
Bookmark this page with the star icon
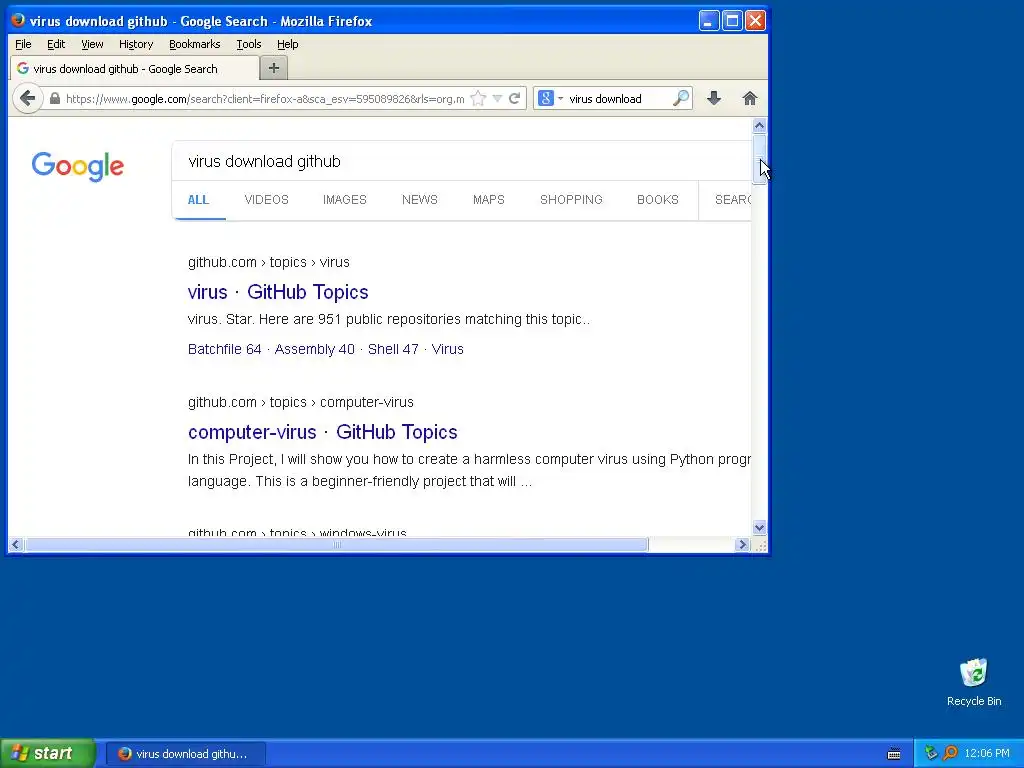coord(478,99)
